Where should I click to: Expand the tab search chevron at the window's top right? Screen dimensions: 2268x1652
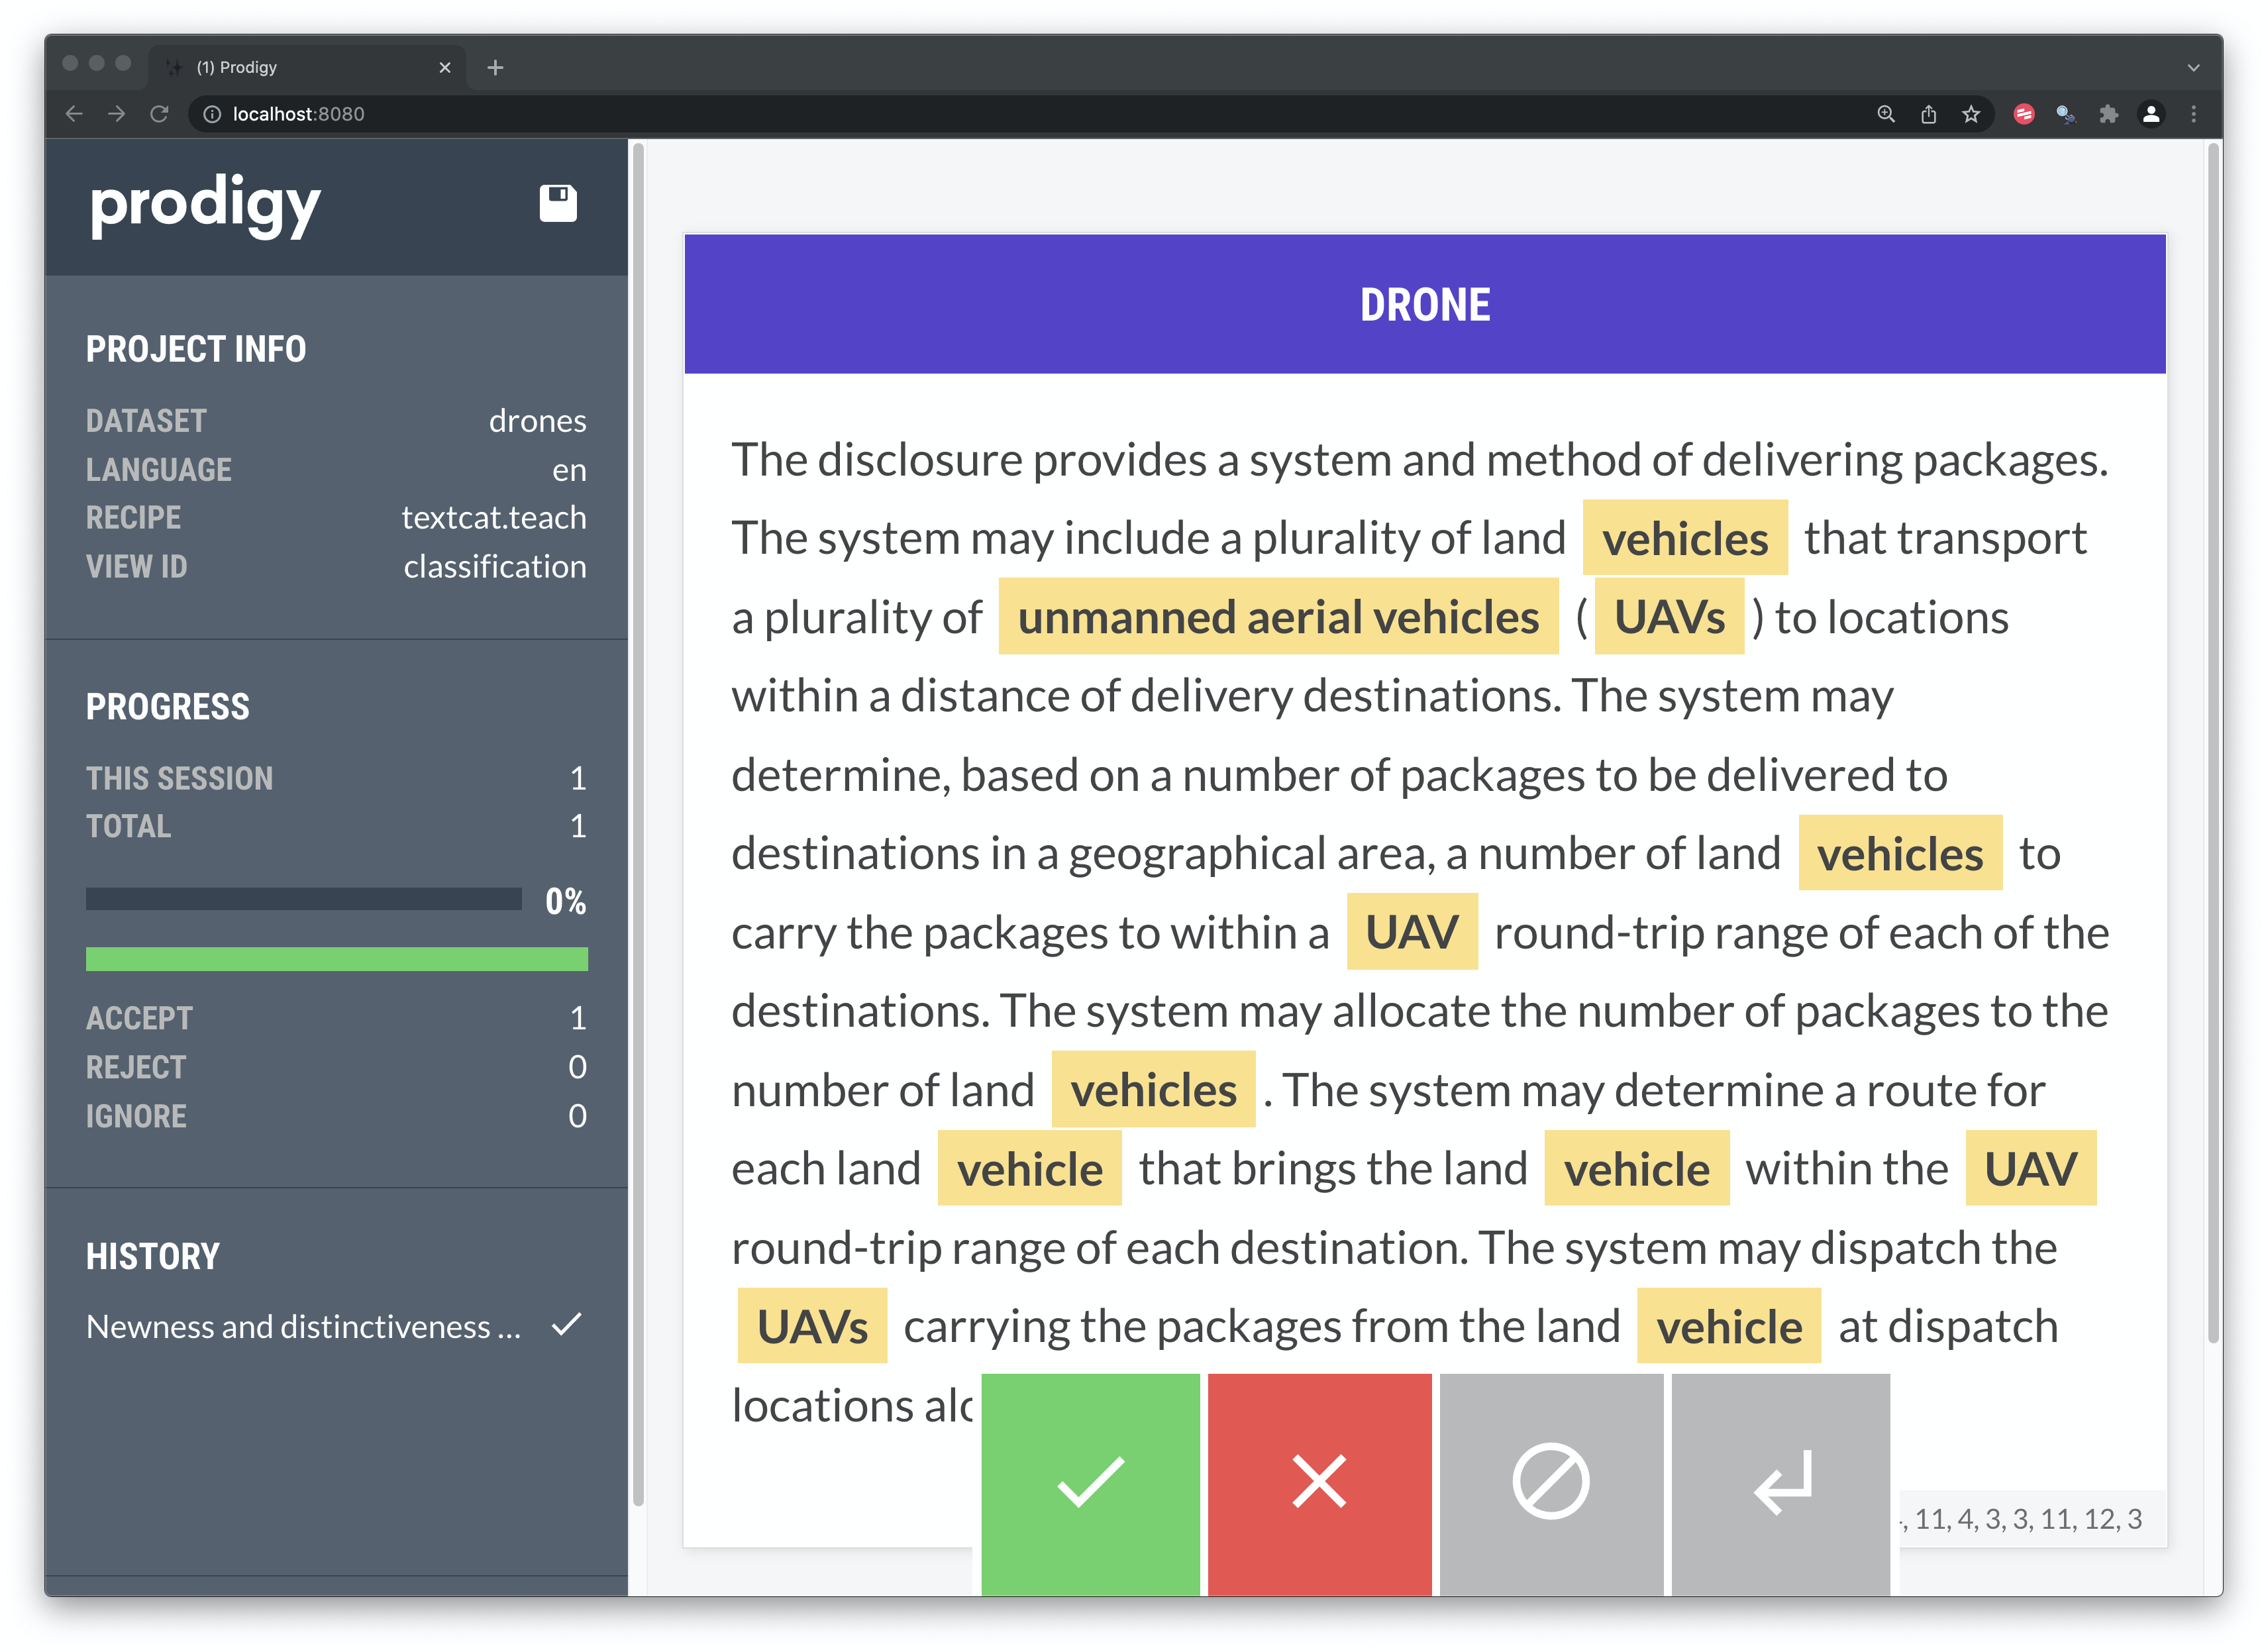2193,67
